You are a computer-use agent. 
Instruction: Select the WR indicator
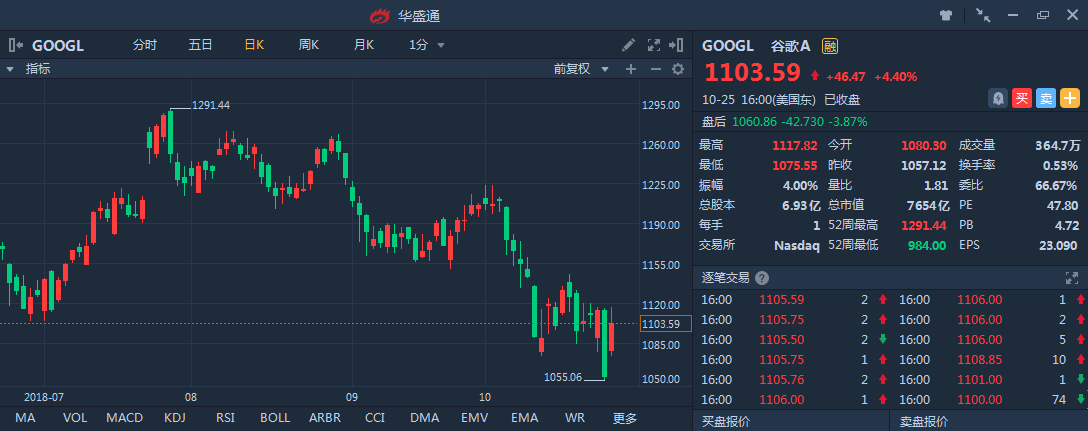pyautogui.click(x=575, y=418)
